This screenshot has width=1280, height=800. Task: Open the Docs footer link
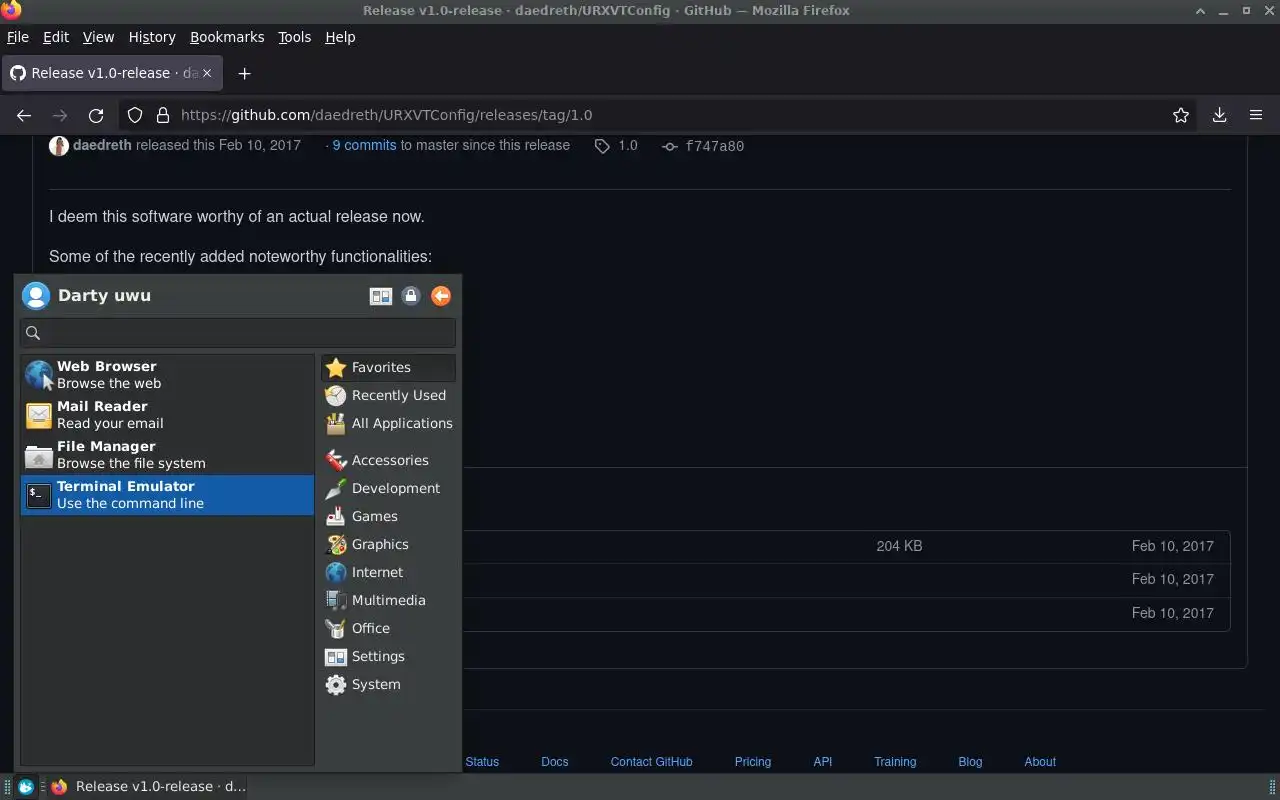click(555, 761)
